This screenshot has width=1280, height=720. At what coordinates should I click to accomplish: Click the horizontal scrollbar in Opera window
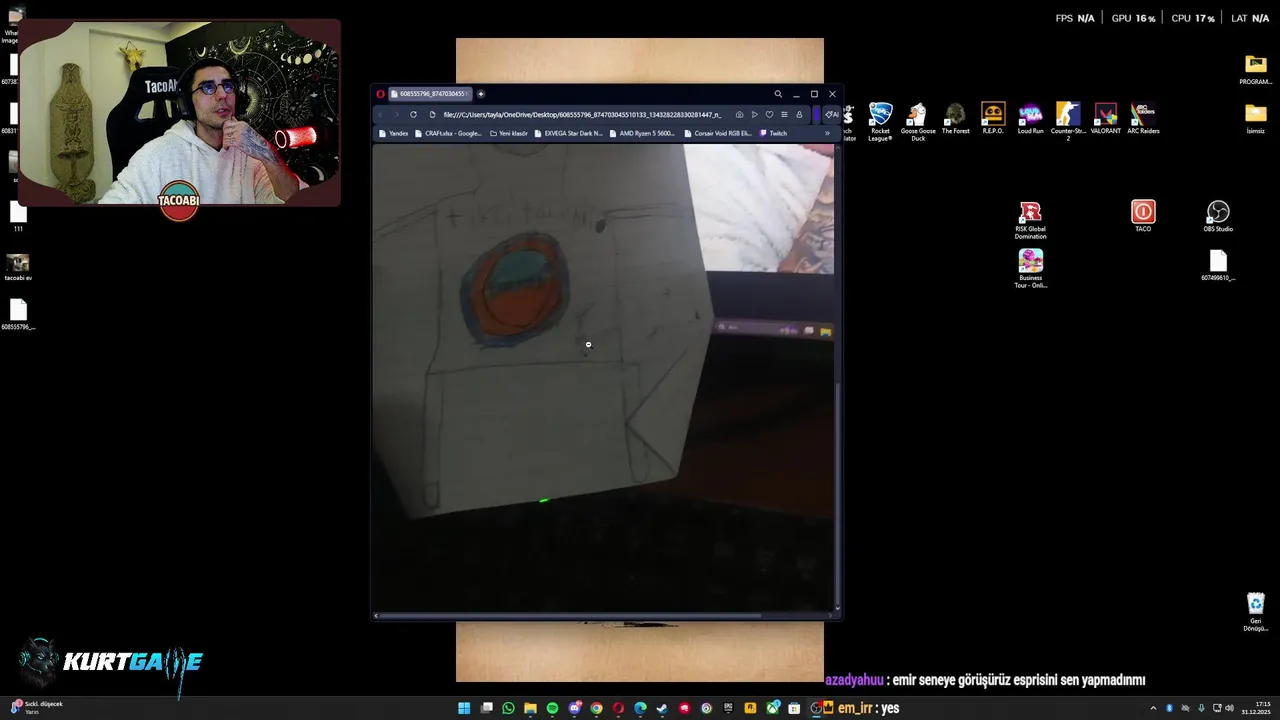pyautogui.click(x=567, y=615)
